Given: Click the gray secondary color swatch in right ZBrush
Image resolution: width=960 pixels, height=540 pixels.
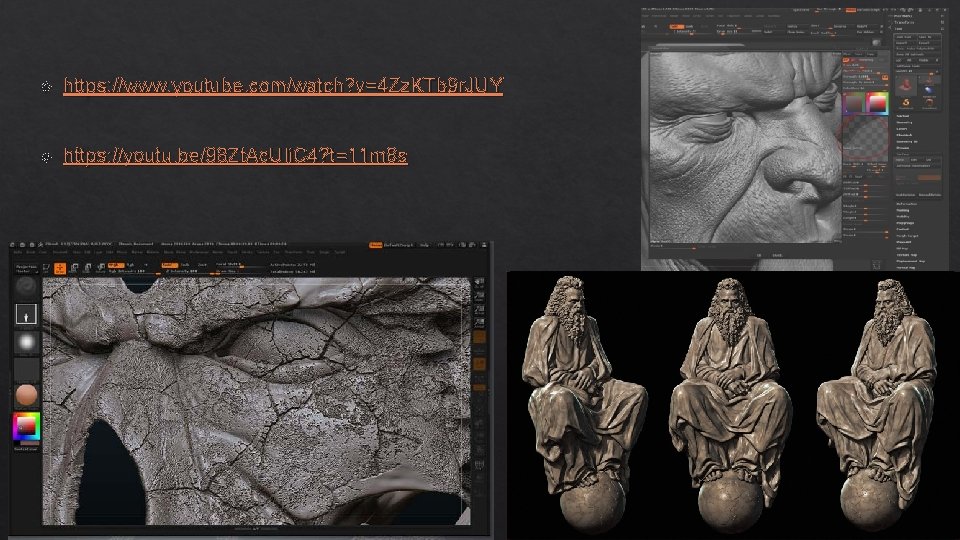Looking at the screenshot, I should pos(853,103).
